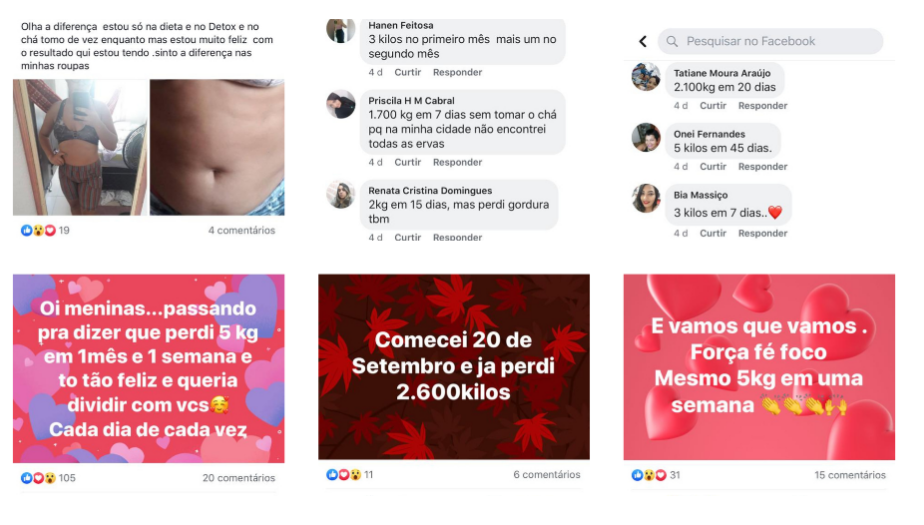Click Responder under Bia Massiço's comment
Image resolution: width=924 pixels, height=525 pixels.
[763, 233]
